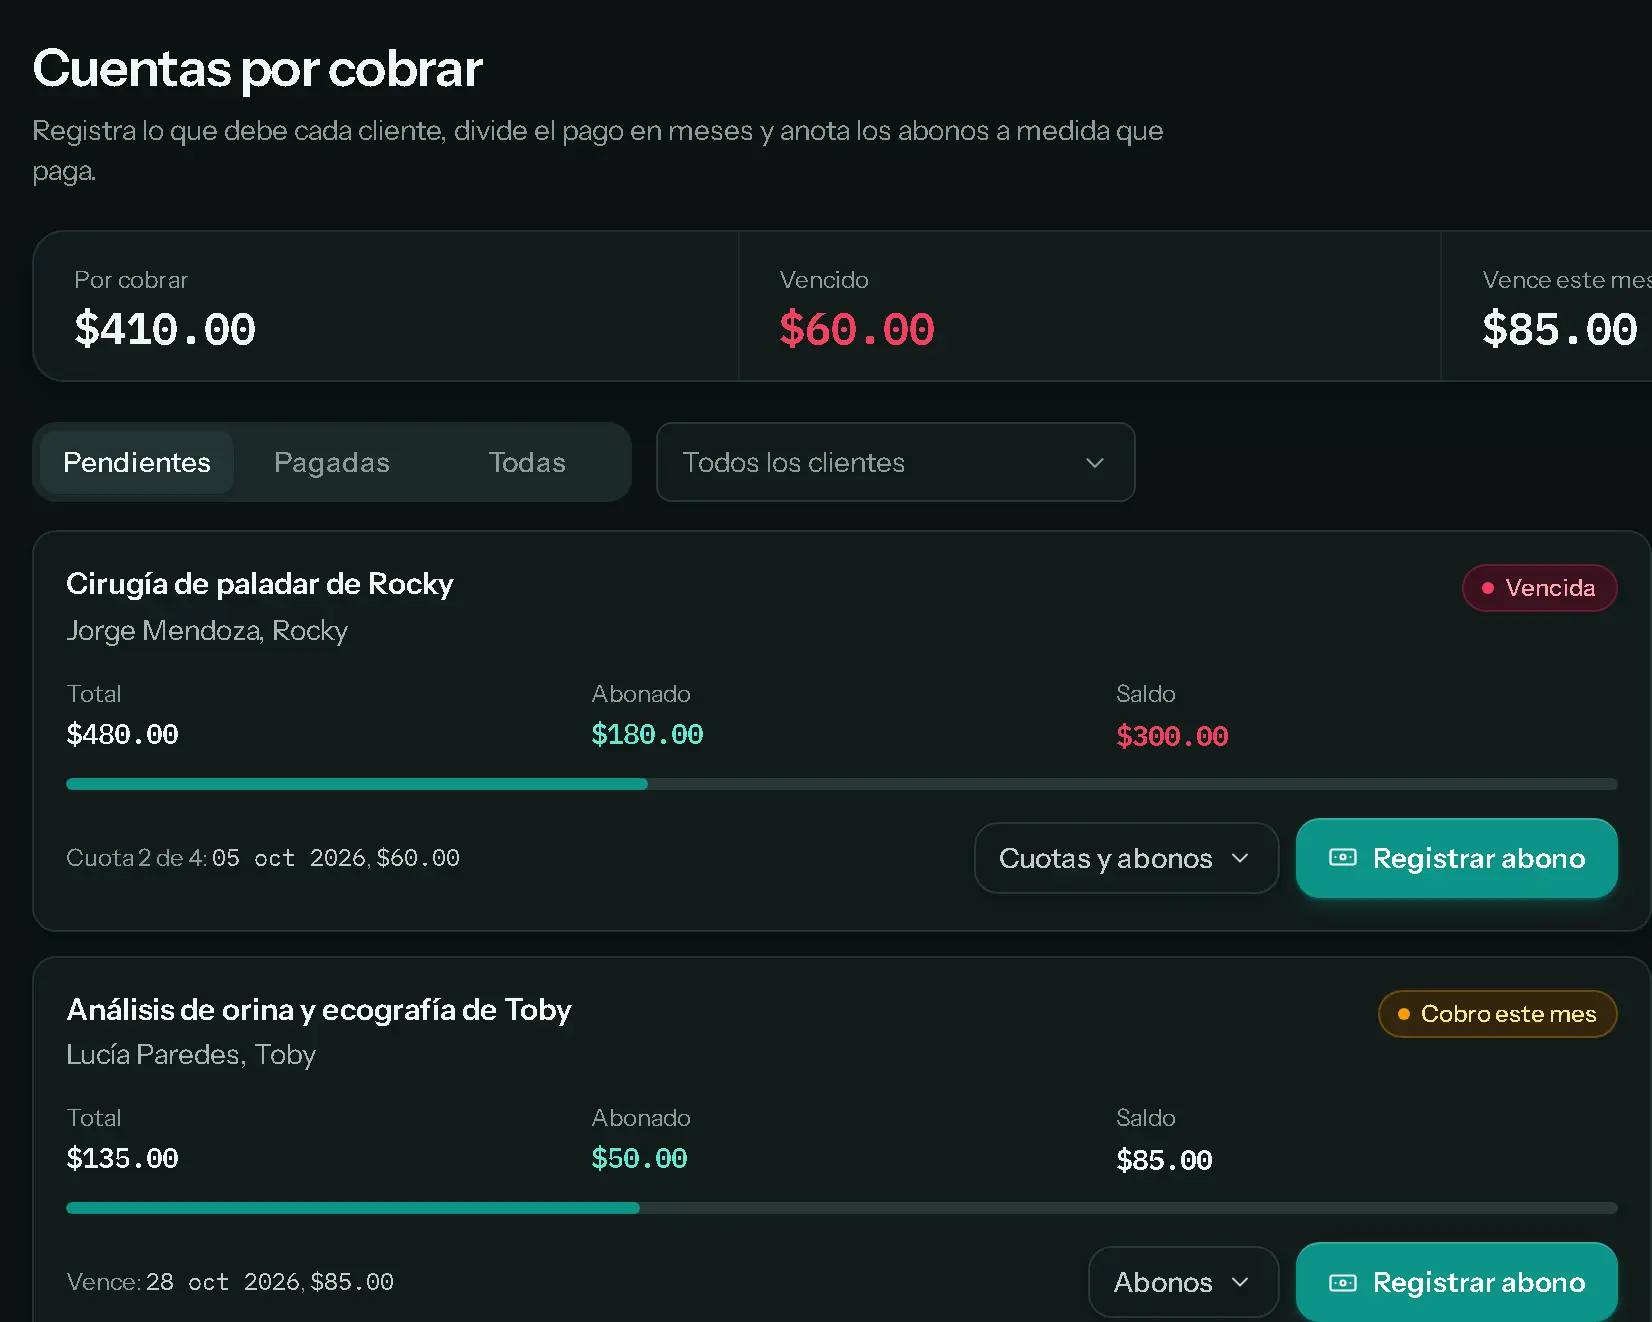Click the client name Lucía Paredes, Toby

tap(191, 1055)
